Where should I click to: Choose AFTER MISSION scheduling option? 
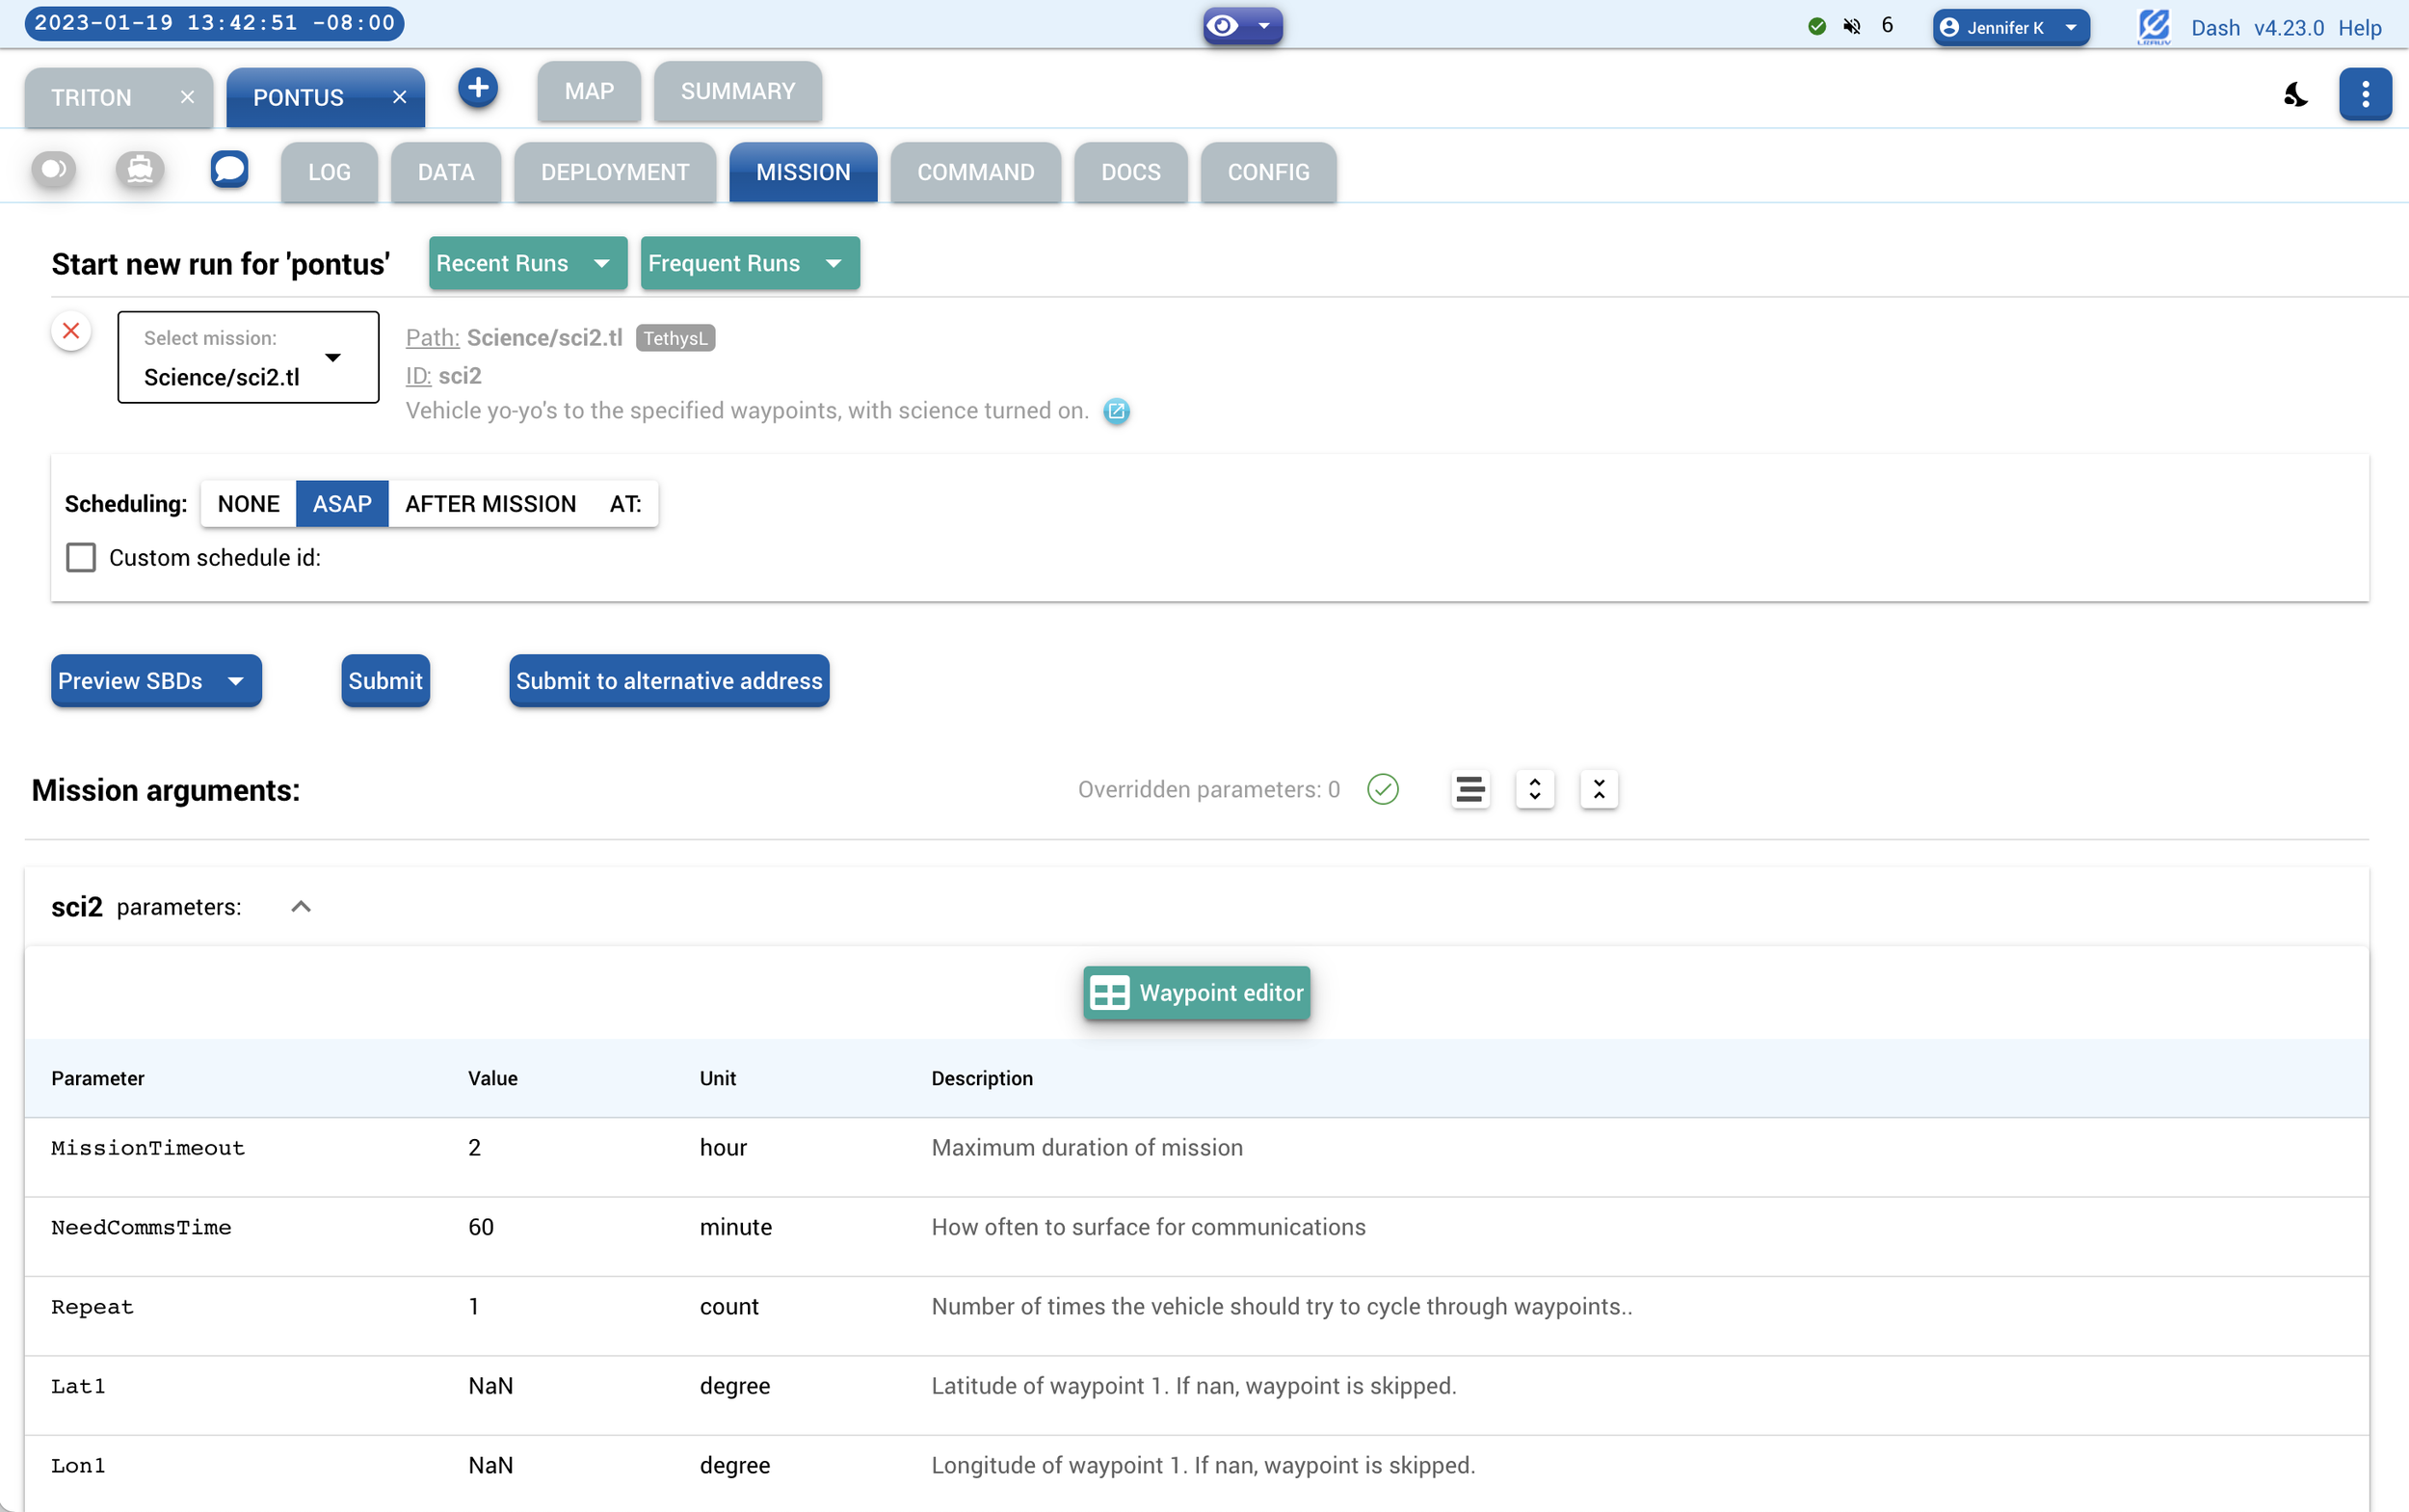coord(490,504)
